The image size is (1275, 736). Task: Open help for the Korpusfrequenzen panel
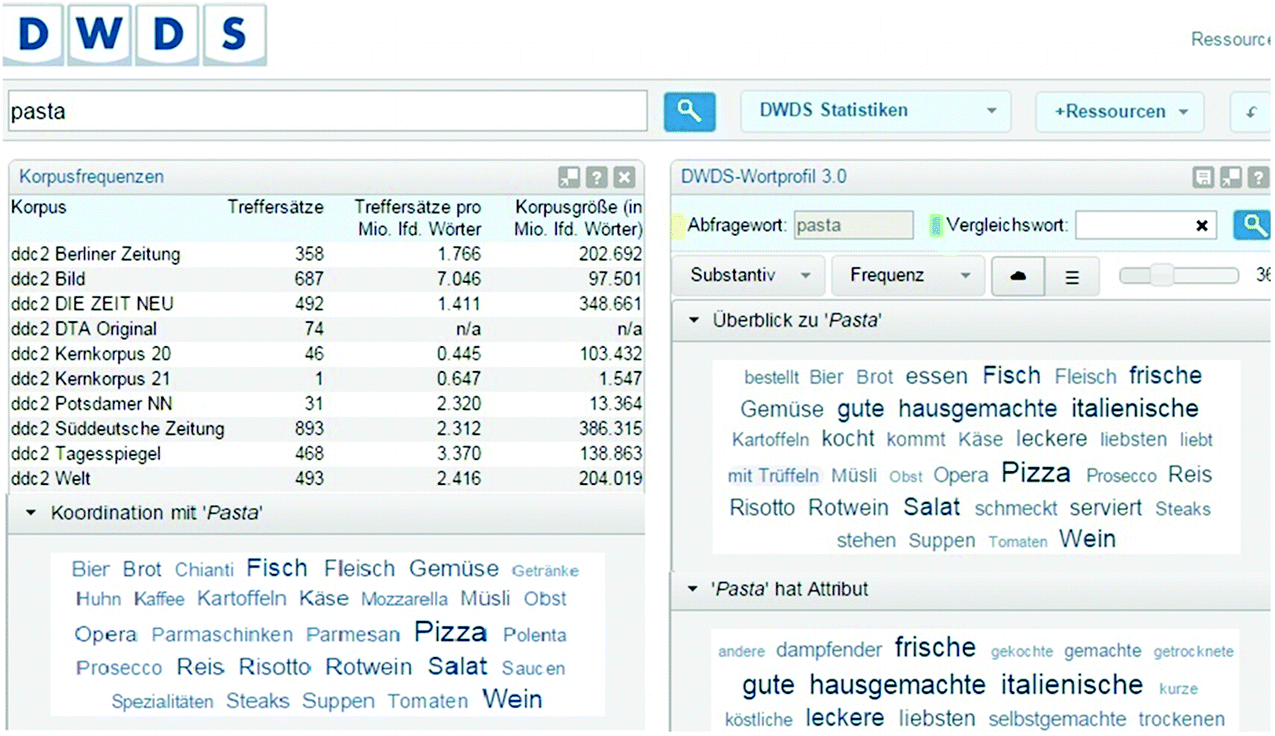point(596,177)
